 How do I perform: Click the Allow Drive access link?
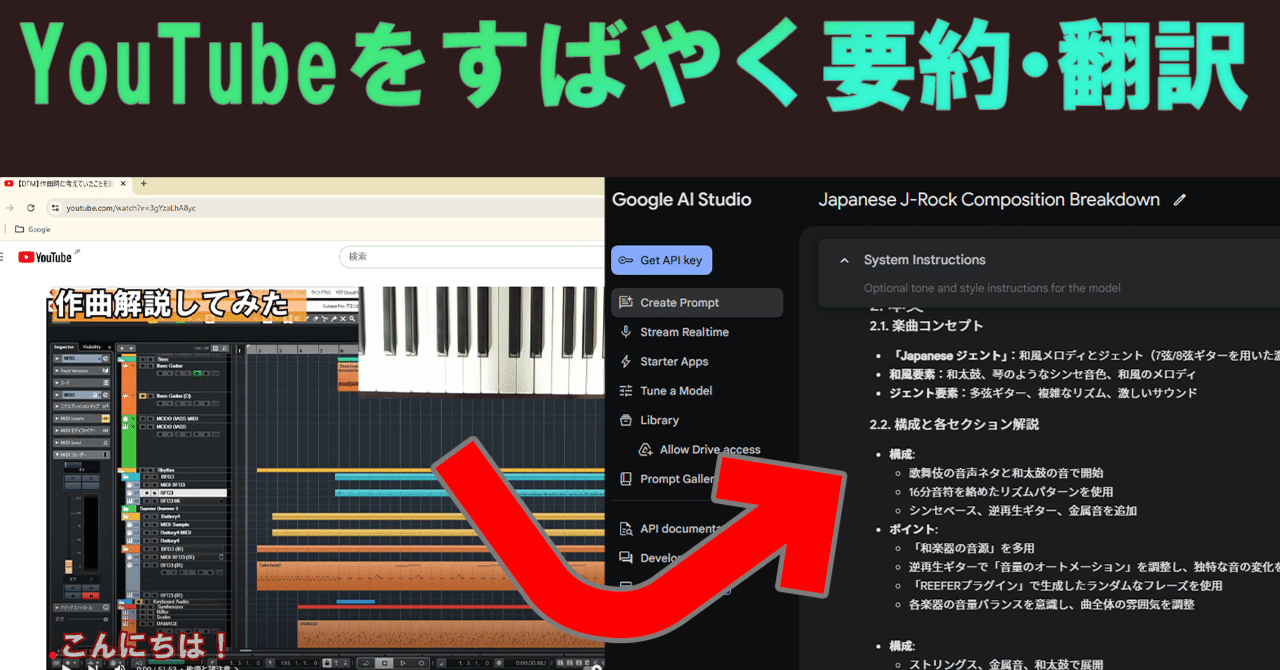tap(709, 450)
